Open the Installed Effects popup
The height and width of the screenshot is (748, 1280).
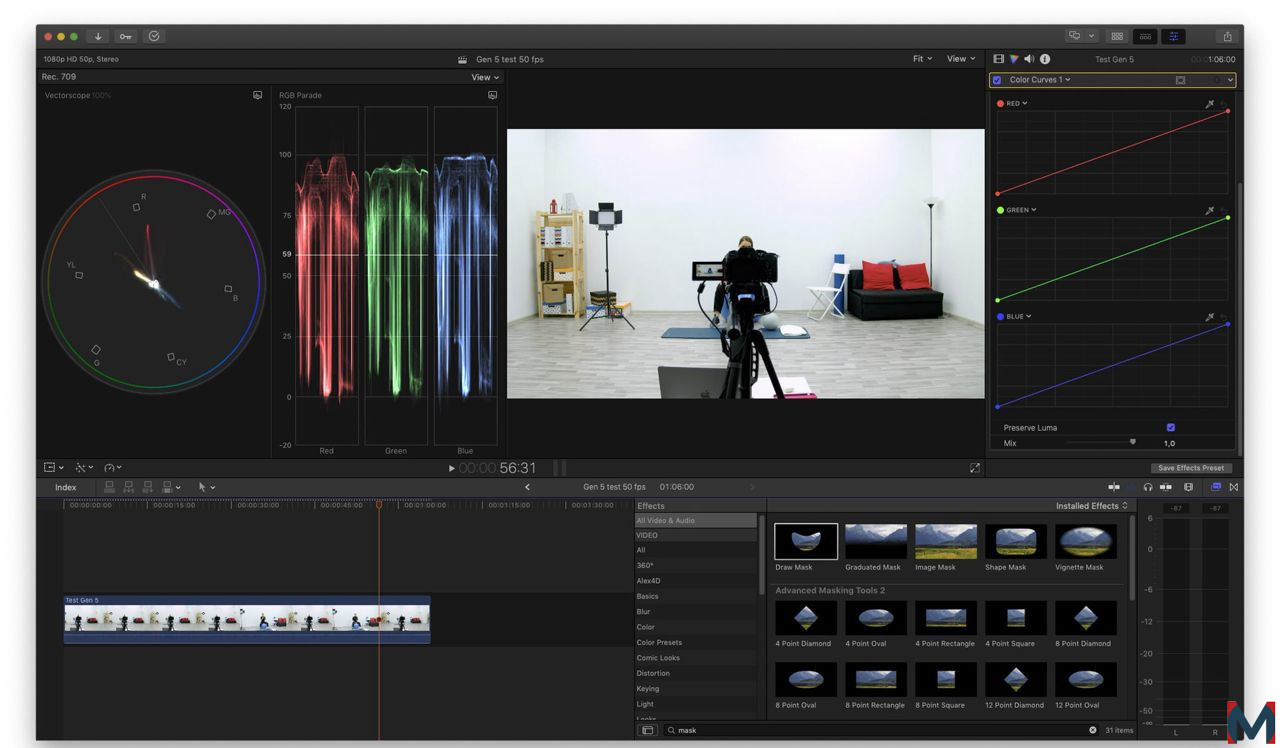click(x=1092, y=506)
